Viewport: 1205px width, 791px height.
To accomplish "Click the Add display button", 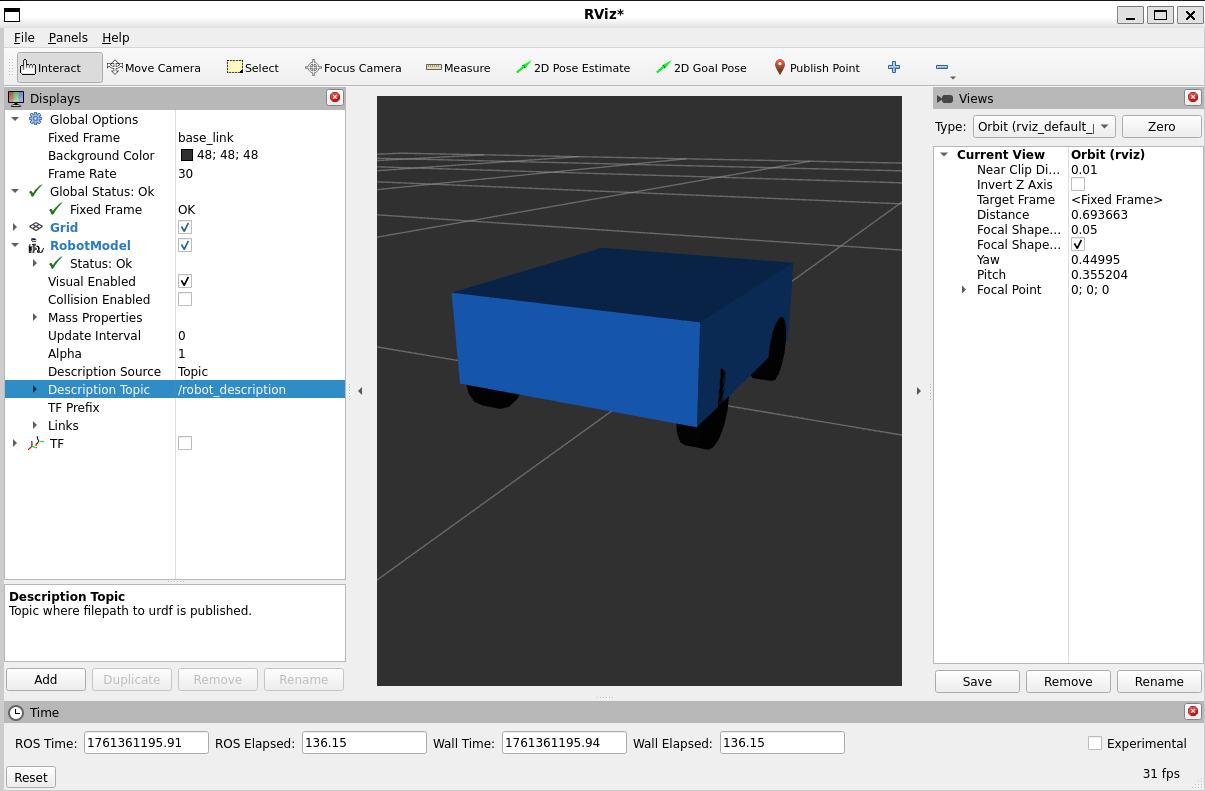I will 46,679.
